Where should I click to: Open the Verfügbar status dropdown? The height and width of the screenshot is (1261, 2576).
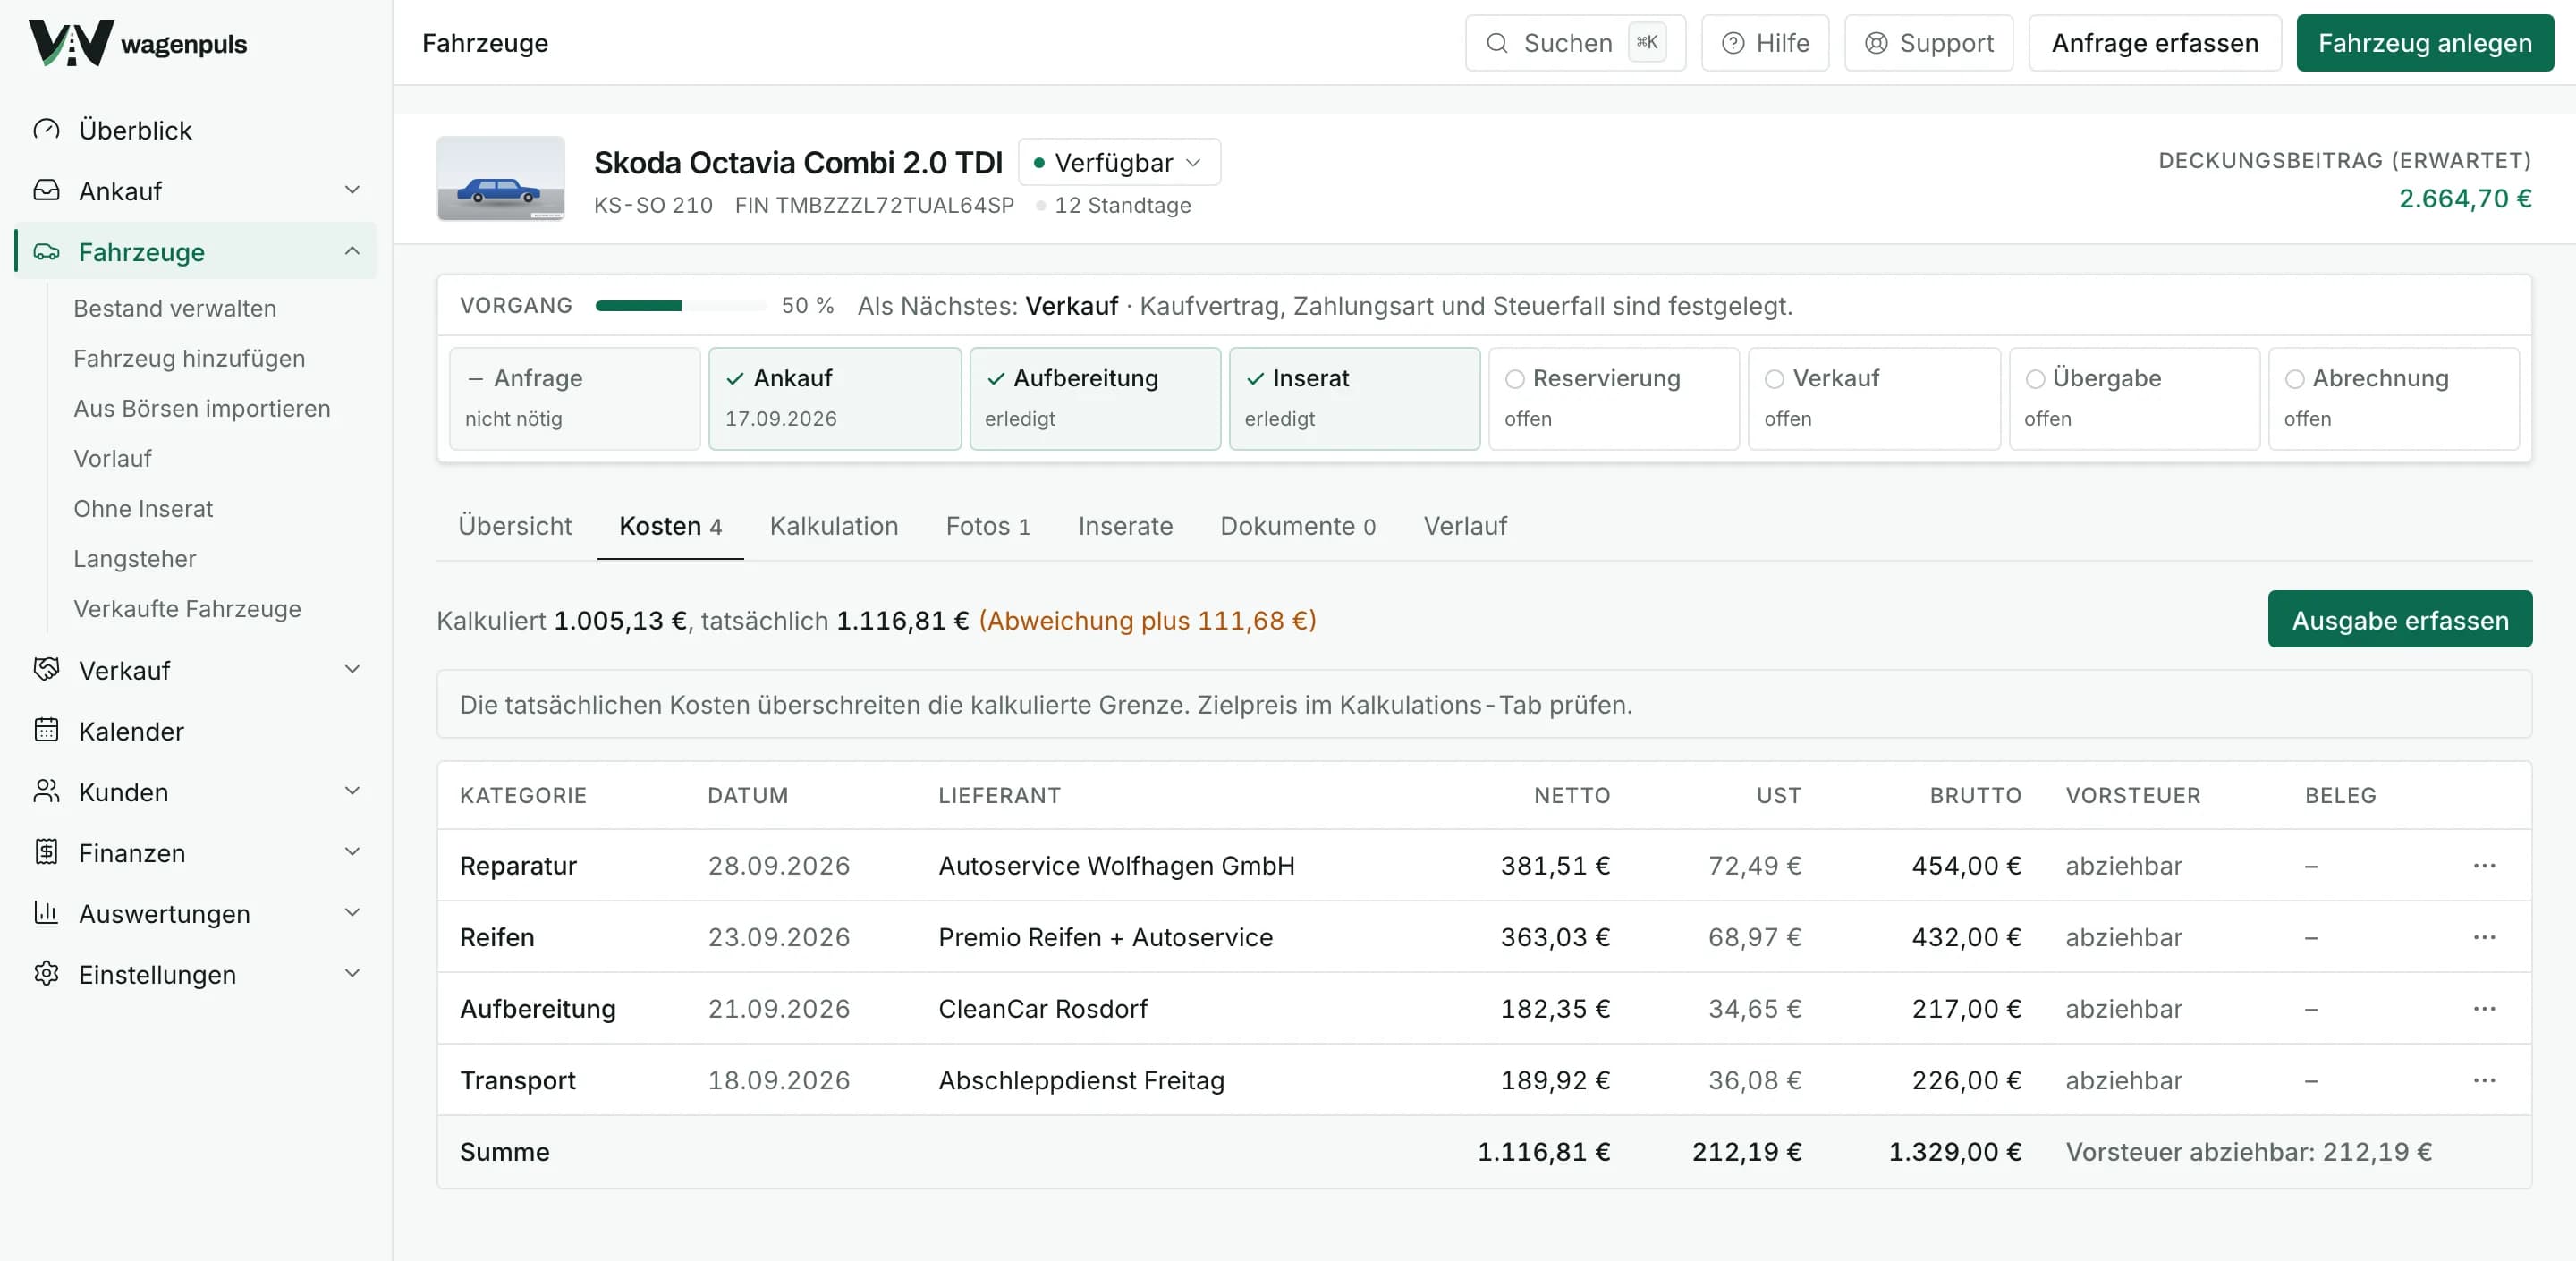[x=1119, y=163]
